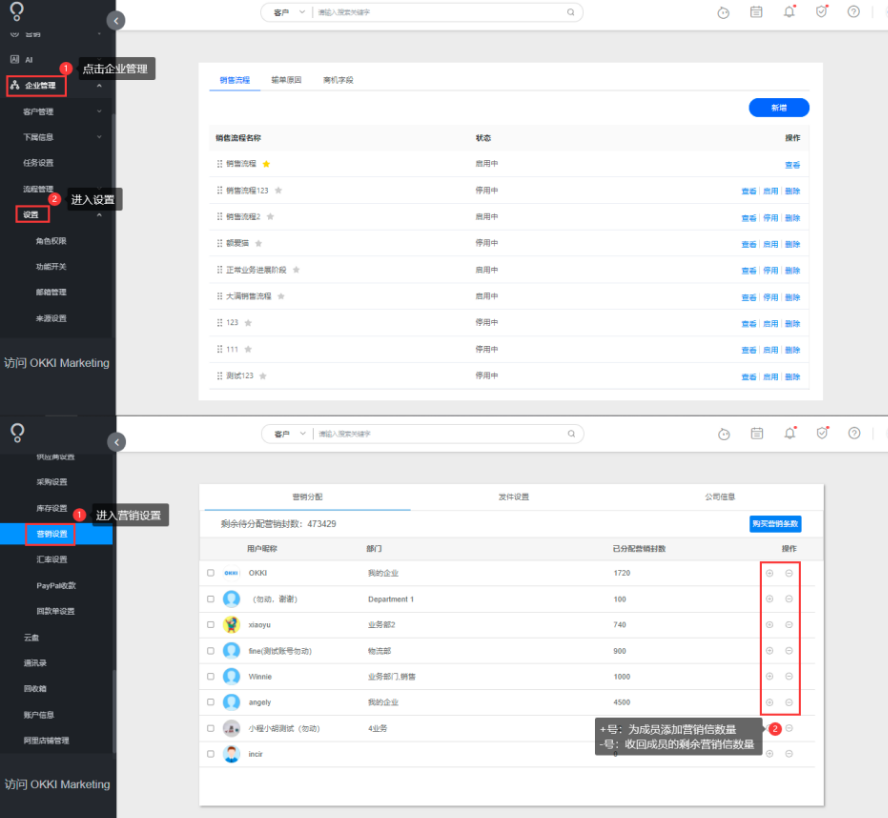Click the minus icon in the OKKI user row
Screen dimensions: 888x818
[x=789, y=573]
